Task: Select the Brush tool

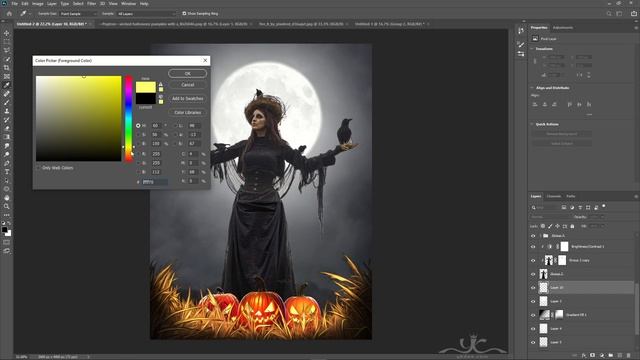Action: (7, 102)
